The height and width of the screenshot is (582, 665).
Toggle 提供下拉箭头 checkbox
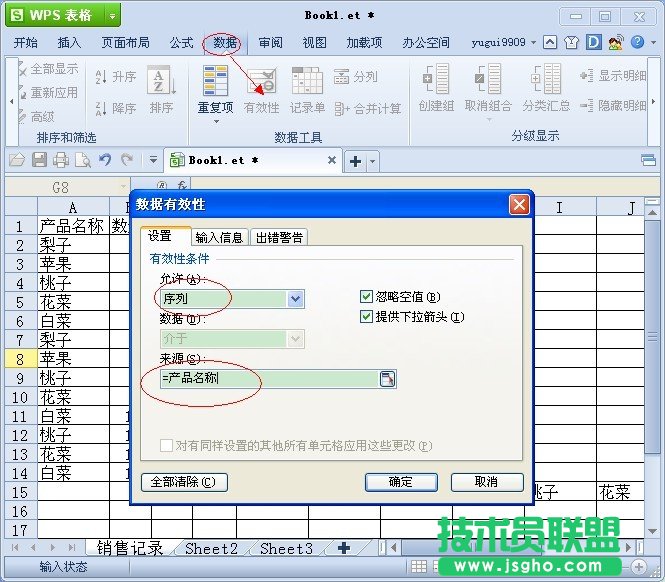click(366, 316)
